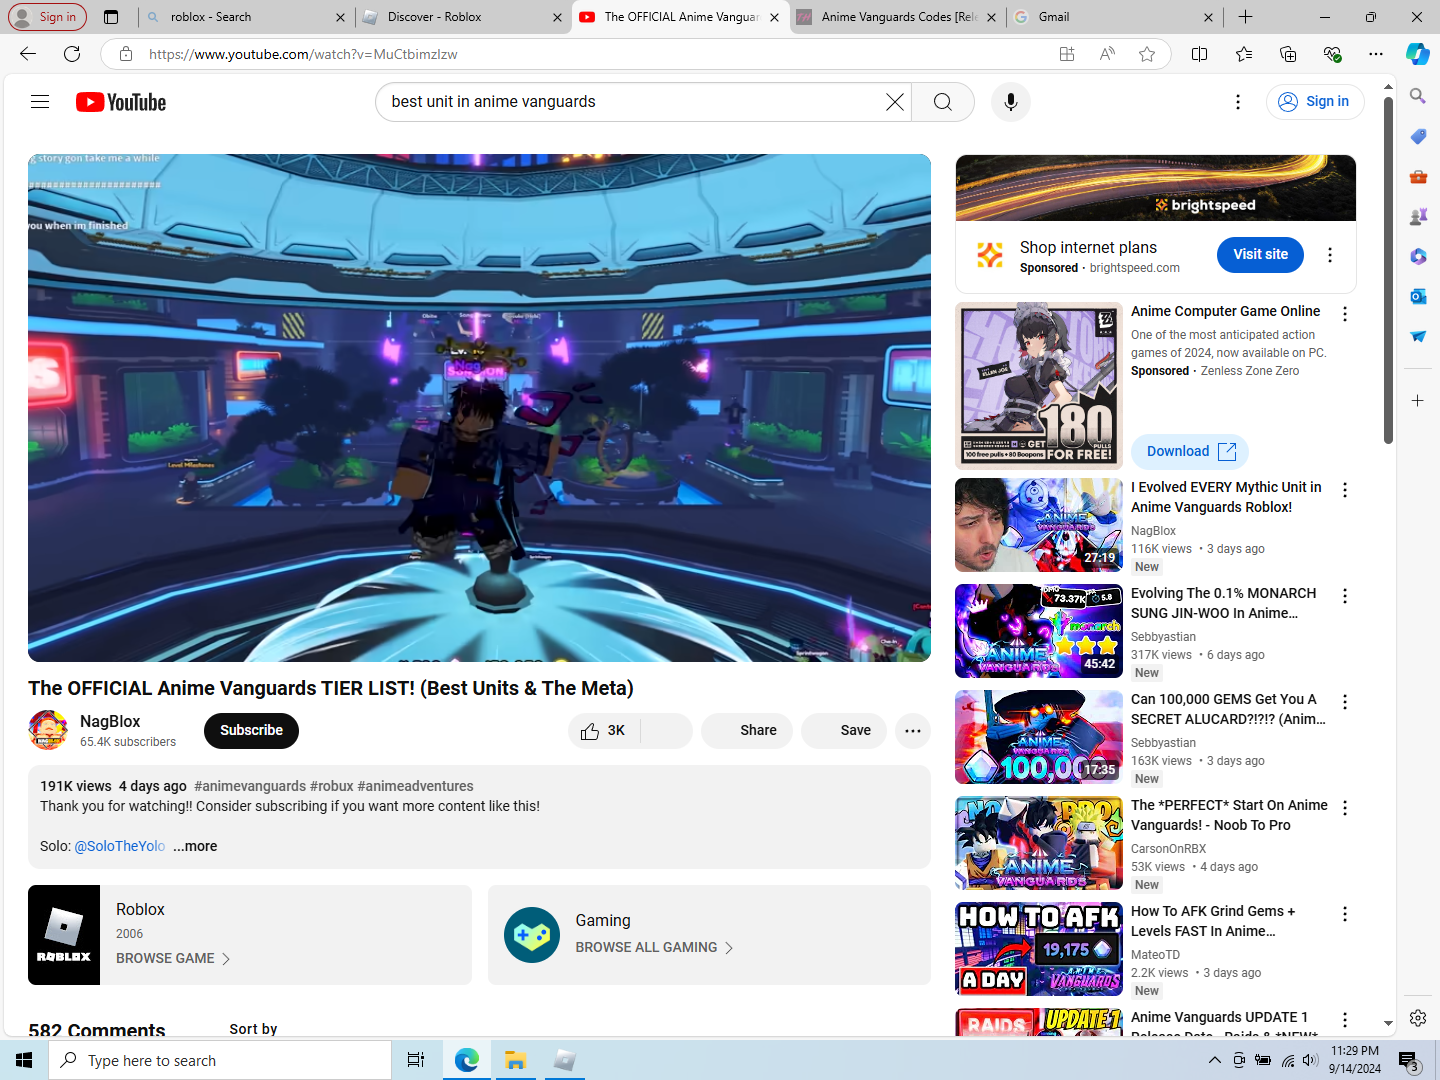This screenshot has height=1080, width=1440.
Task: Switch to Discover - Roblox tab
Action: tap(463, 17)
